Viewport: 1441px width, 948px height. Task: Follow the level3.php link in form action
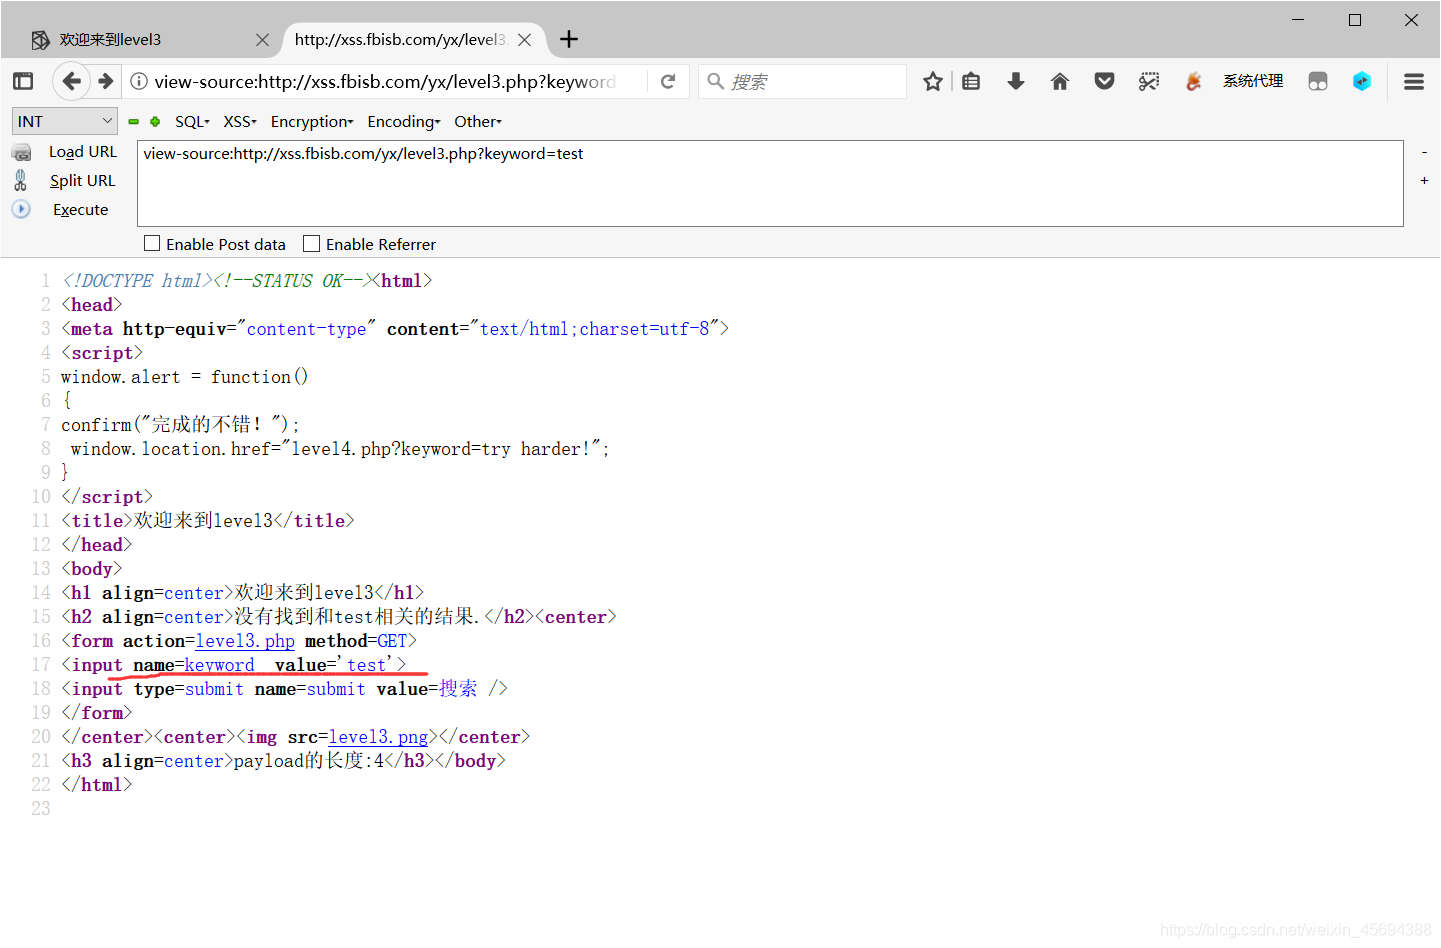click(245, 641)
